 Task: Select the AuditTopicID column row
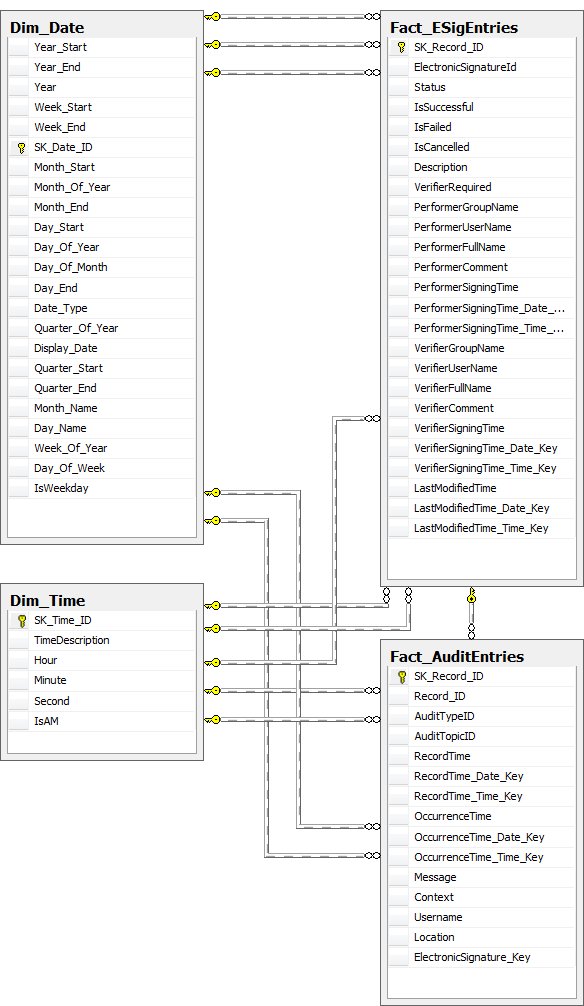point(481,736)
